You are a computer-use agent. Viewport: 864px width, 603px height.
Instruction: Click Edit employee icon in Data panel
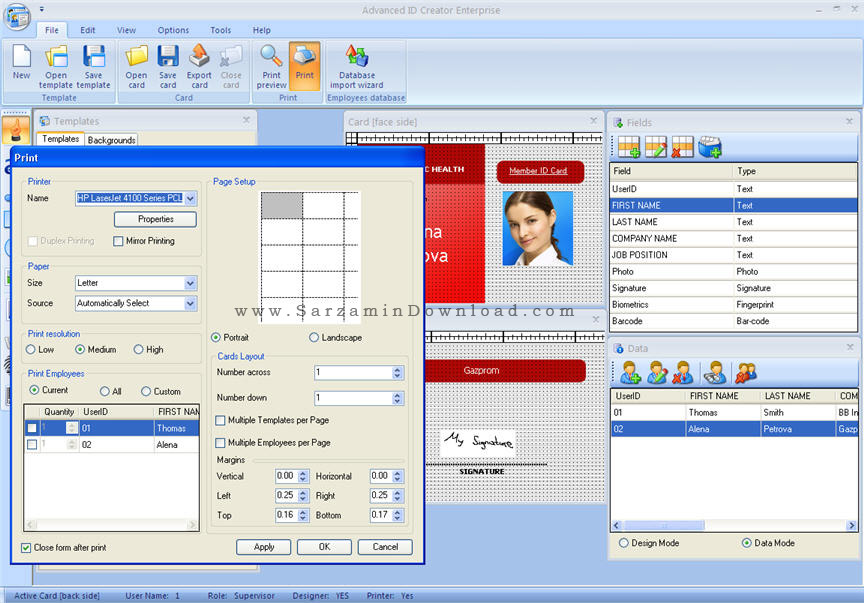(x=657, y=373)
